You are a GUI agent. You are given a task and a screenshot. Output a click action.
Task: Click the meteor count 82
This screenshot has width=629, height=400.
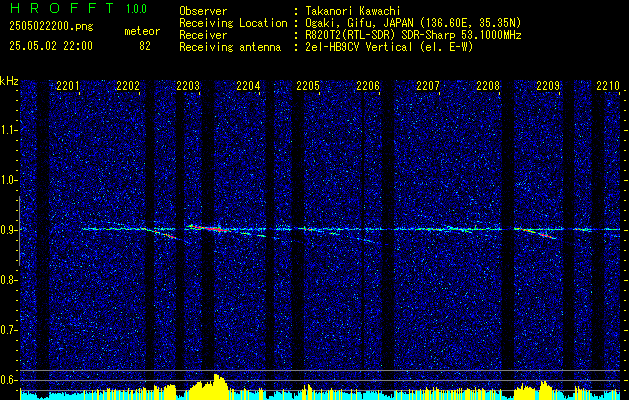click(145, 46)
